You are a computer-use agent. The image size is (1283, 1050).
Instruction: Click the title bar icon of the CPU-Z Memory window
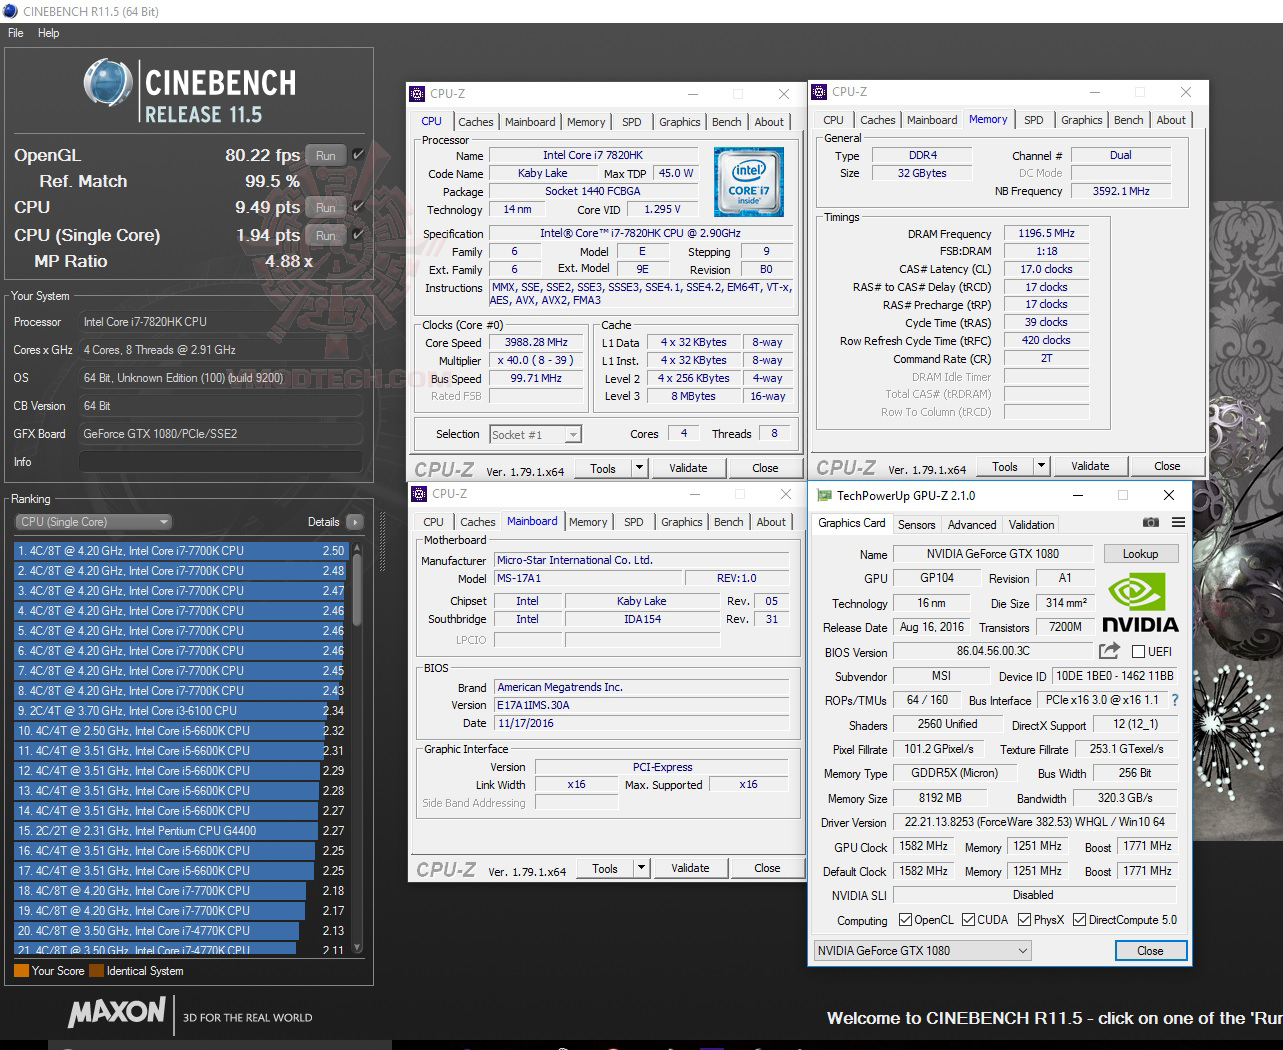coord(818,92)
